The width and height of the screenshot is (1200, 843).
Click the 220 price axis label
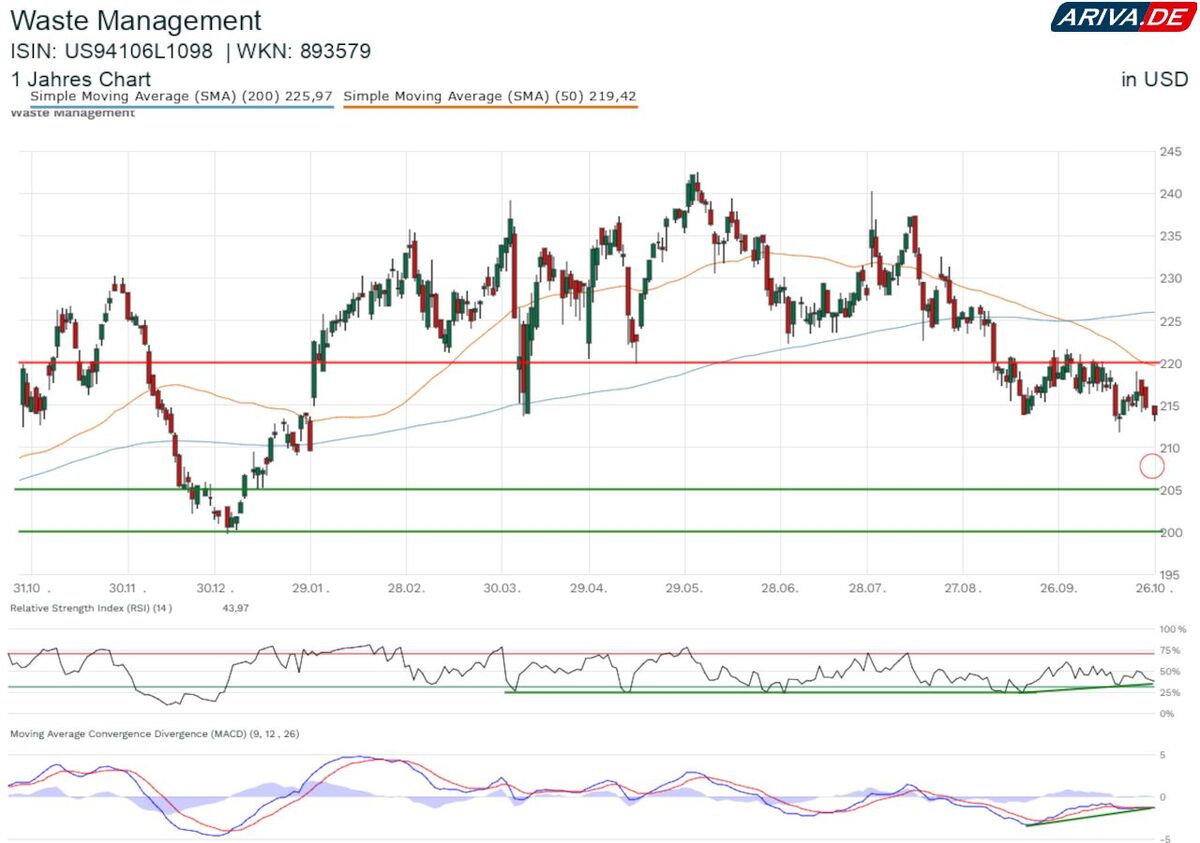click(x=1172, y=363)
